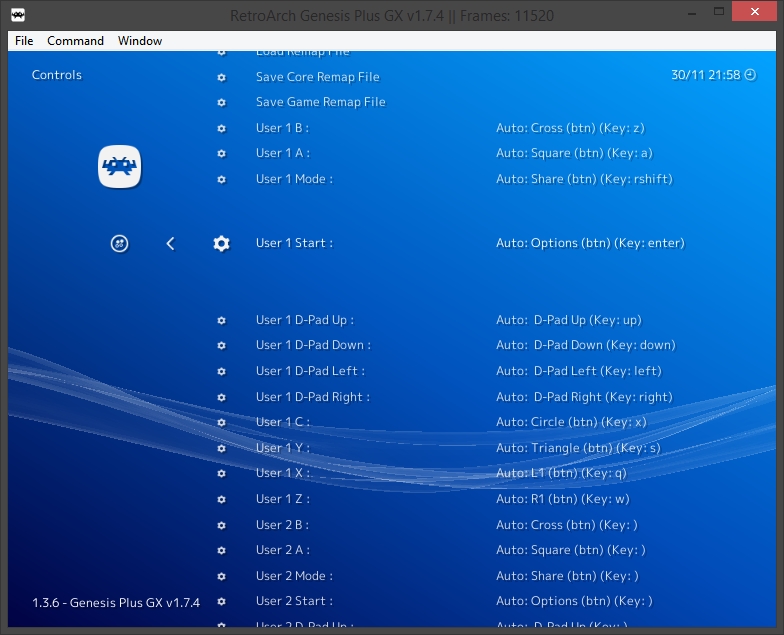
Task: Select the User 2 A entry
Action: coord(283,550)
